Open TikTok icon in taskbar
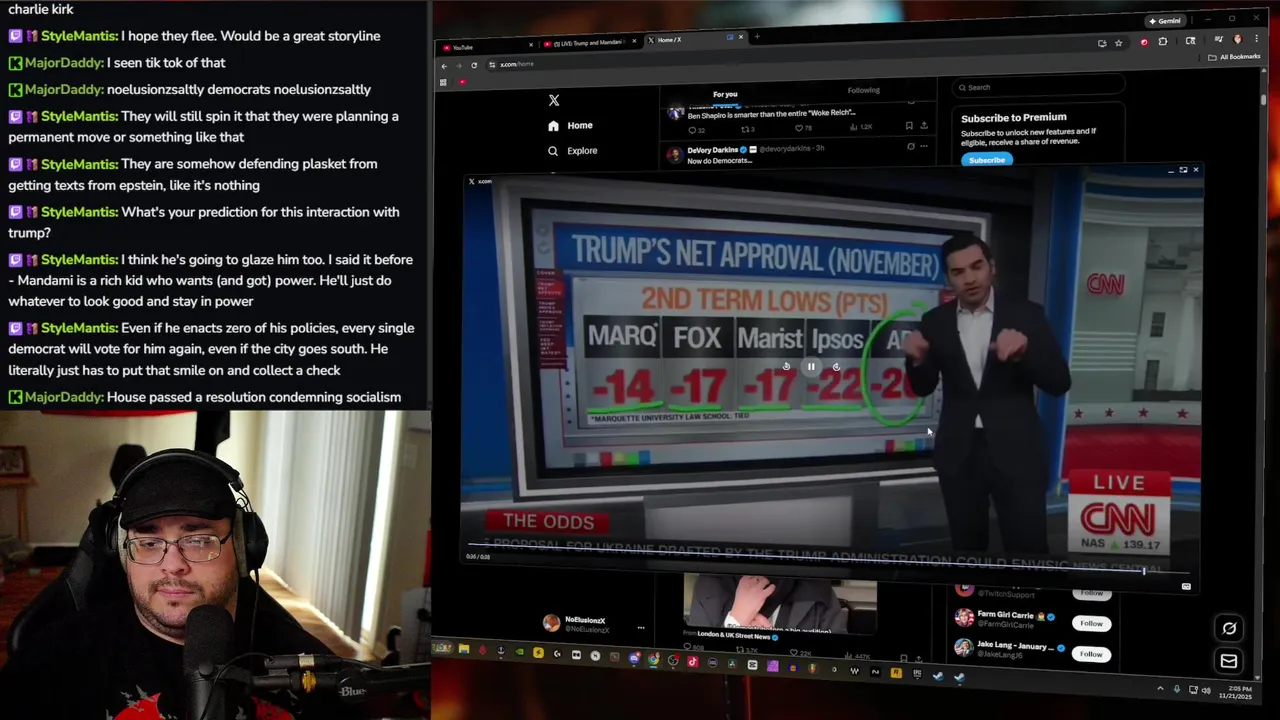The height and width of the screenshot is (720, 1280). pyautogui.click(x=692, y=661)
